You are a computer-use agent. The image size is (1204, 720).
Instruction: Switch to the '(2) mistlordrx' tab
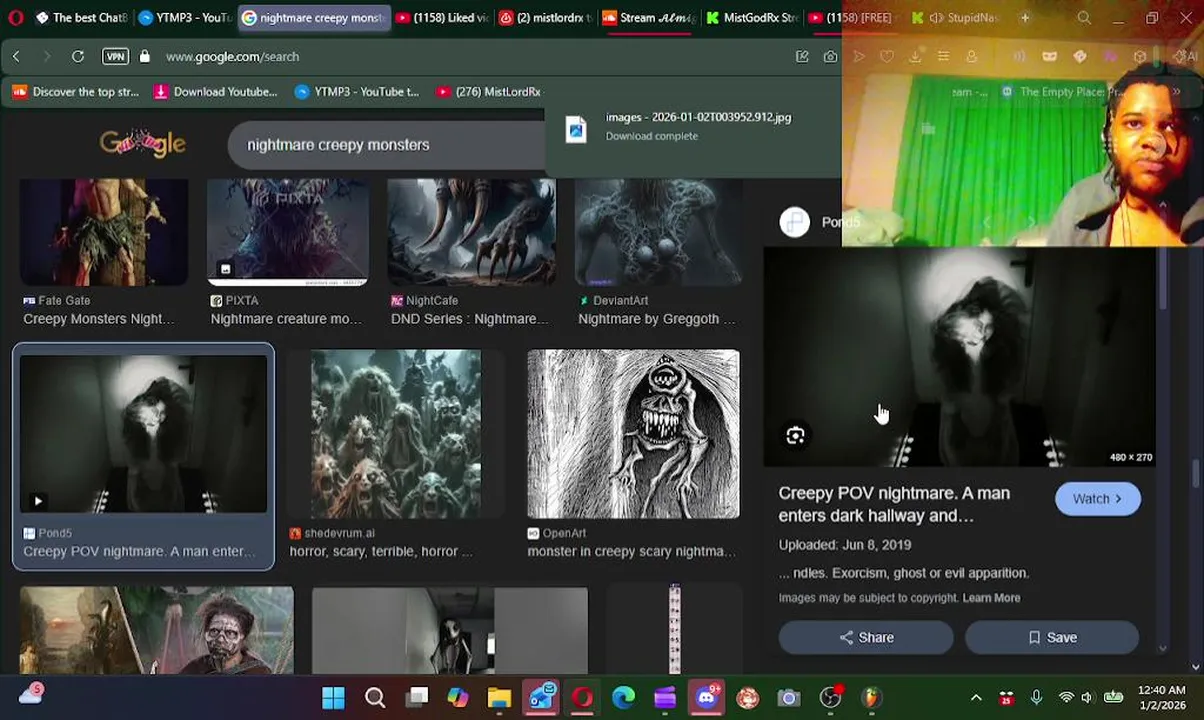coord(545,18)
